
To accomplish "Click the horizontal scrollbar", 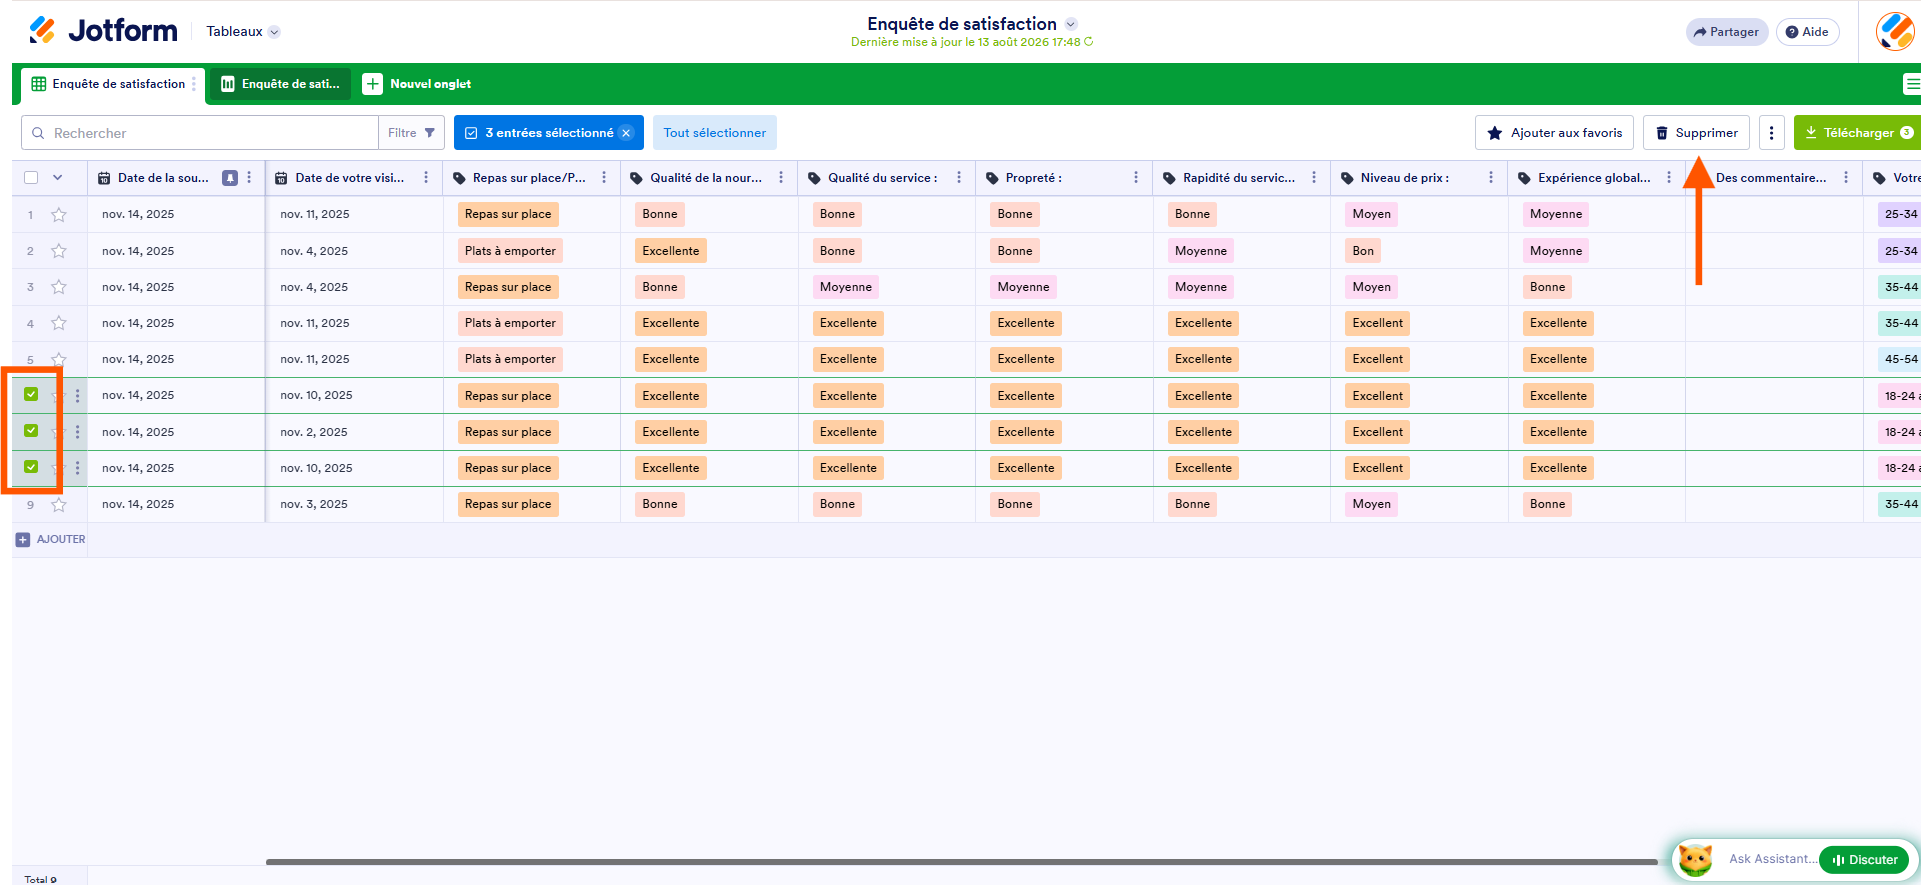I will point(961,861).
